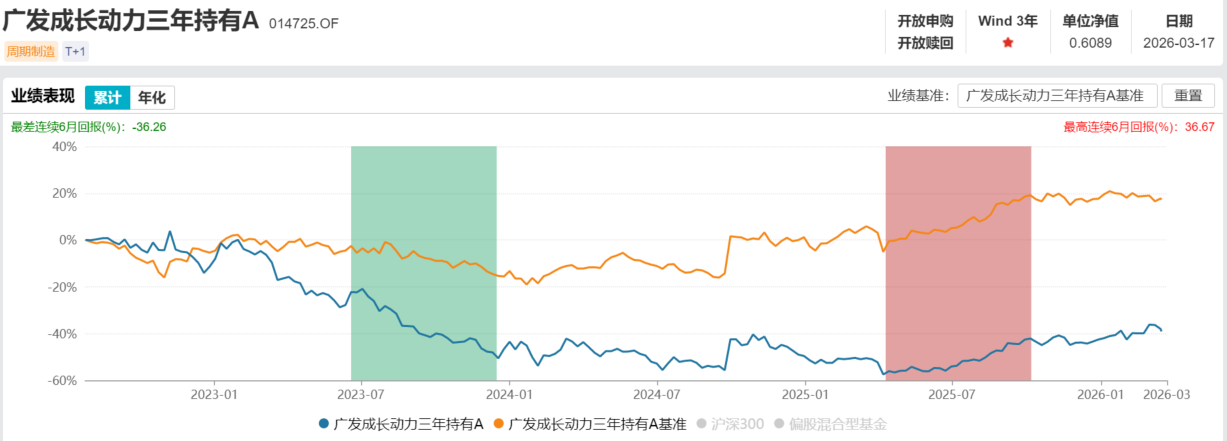This screenshot has height=441, width=1227.
Task: Click the grey 沪深300 legend dot
Action: tap(702, 424)
